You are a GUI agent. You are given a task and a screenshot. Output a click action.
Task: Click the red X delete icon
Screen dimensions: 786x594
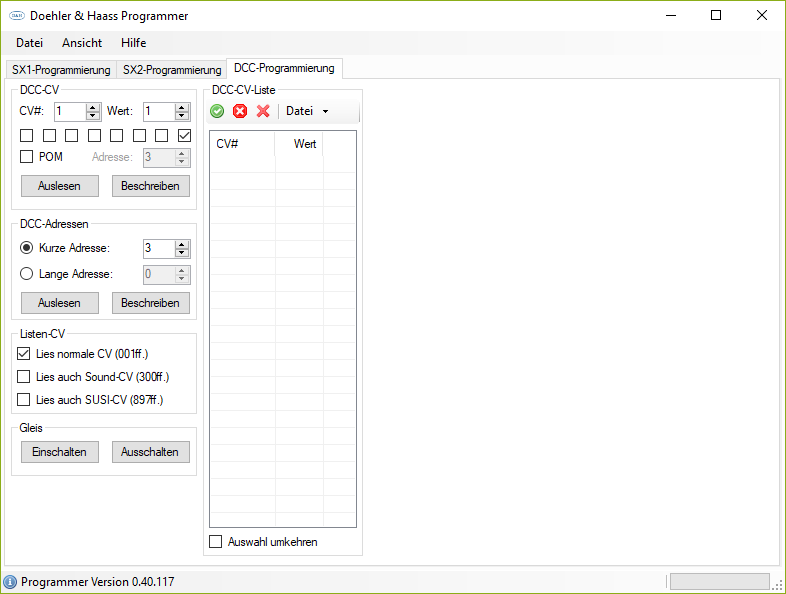pos(263,111)
